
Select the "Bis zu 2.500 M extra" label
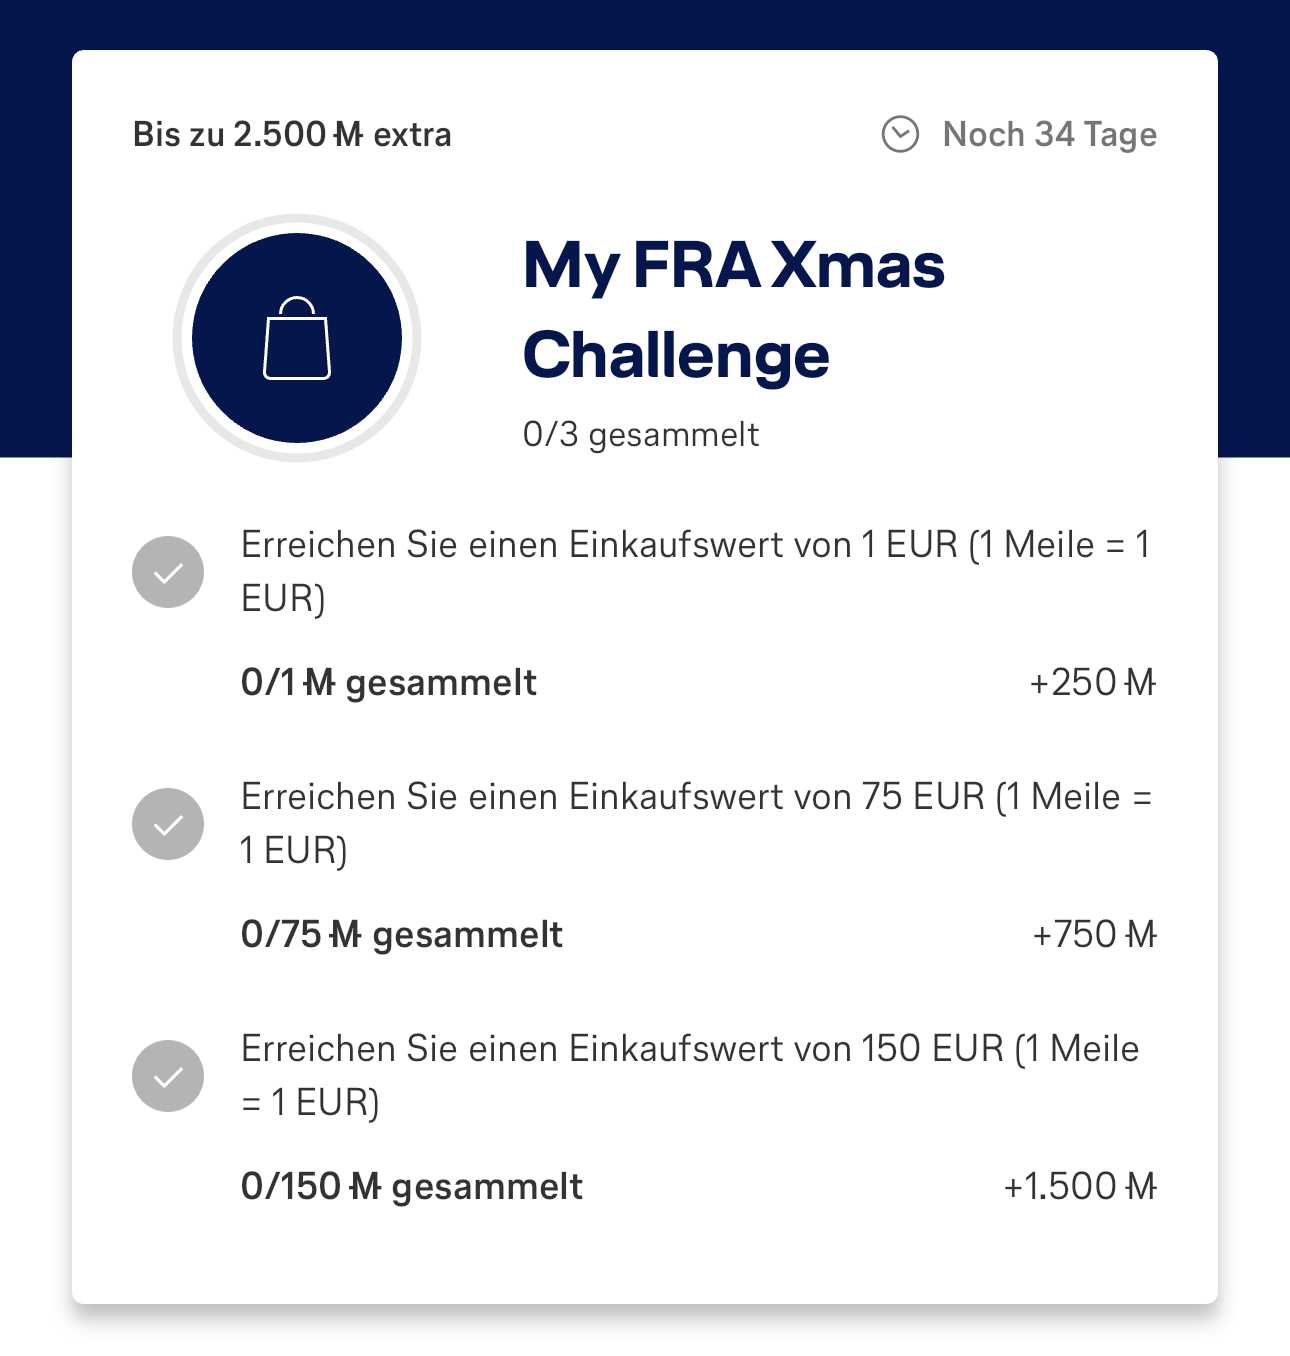292,134
